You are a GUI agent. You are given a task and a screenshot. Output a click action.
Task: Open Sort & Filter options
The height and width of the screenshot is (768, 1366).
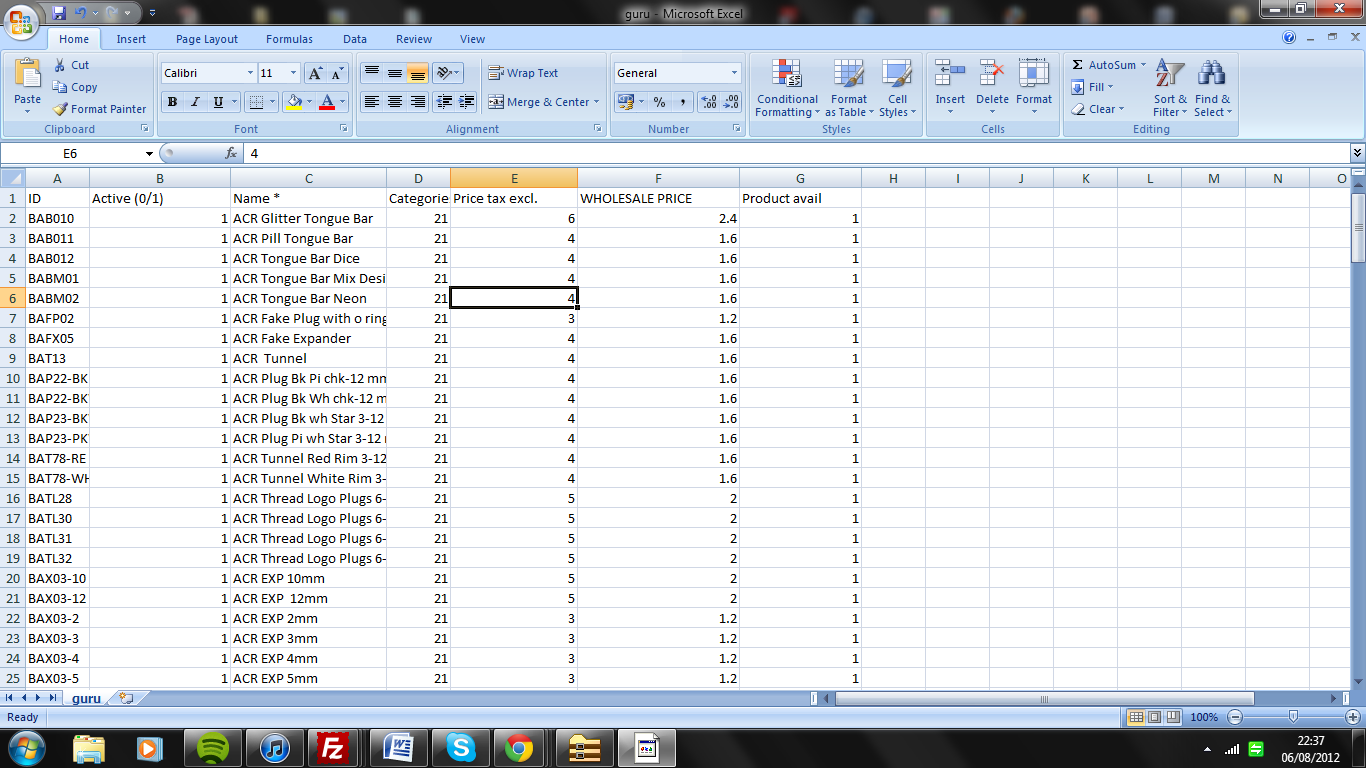1170,88
